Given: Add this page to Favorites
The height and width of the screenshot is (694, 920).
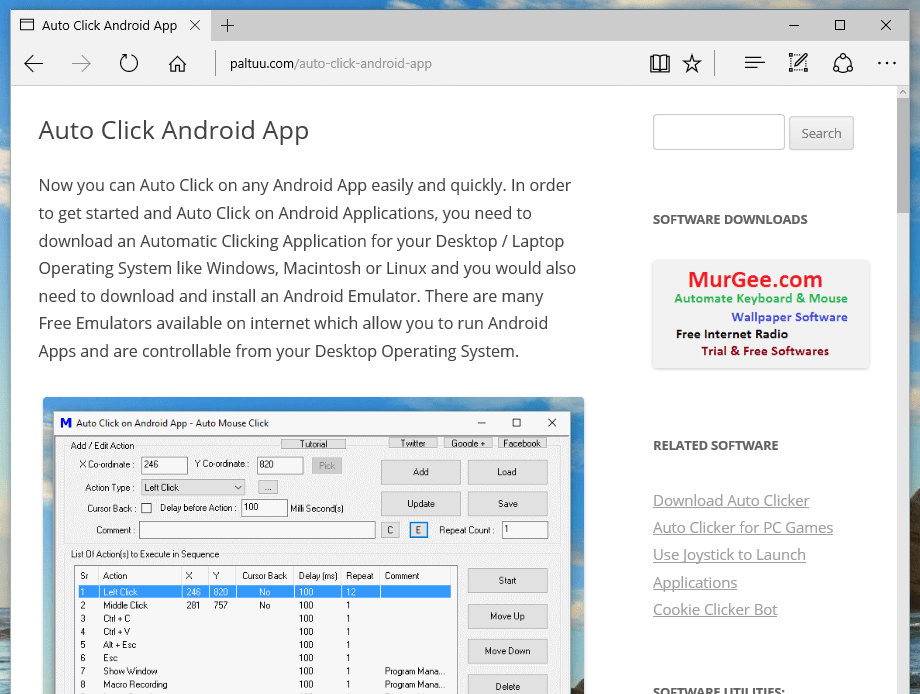Looking at the screenshot, I should click(x=692, y=63).
